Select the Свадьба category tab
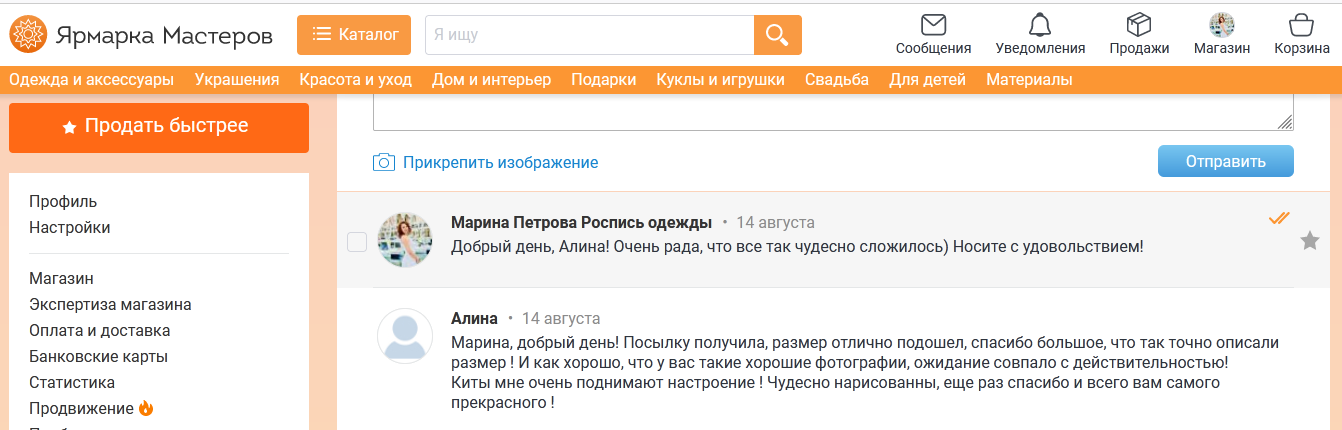 click(837, 80)
